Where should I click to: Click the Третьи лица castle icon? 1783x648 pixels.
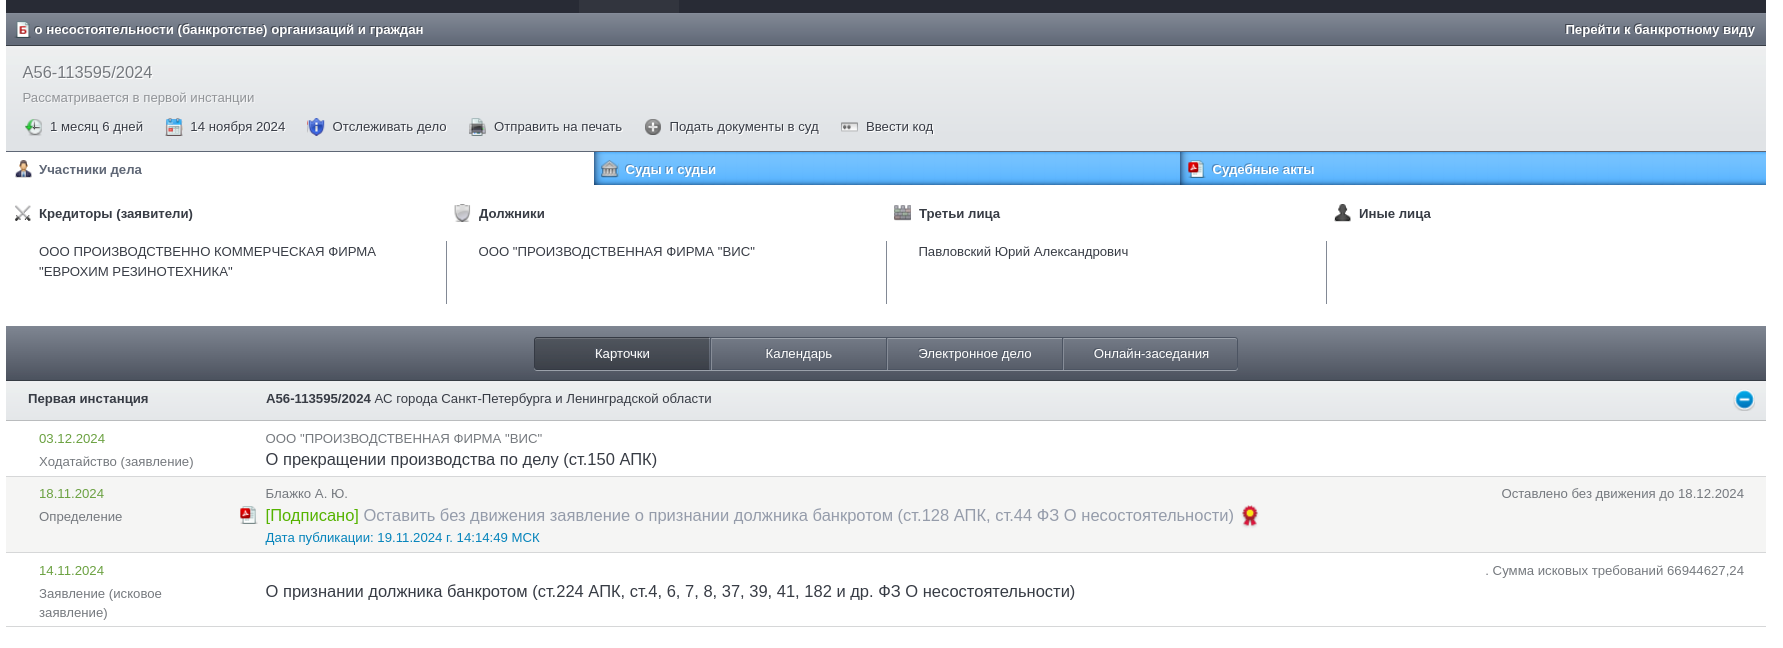click(902, 212)
